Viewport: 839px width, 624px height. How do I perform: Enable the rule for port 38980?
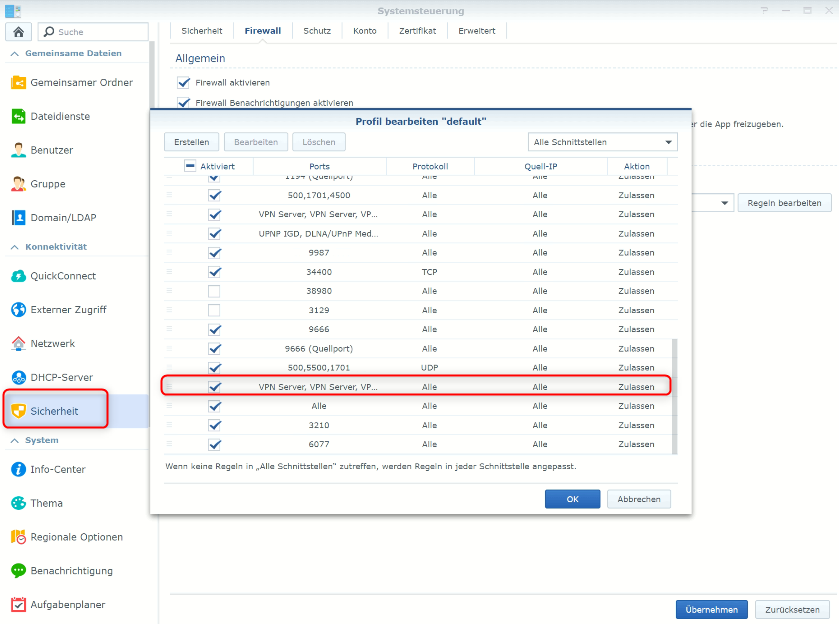click(214, 291)
